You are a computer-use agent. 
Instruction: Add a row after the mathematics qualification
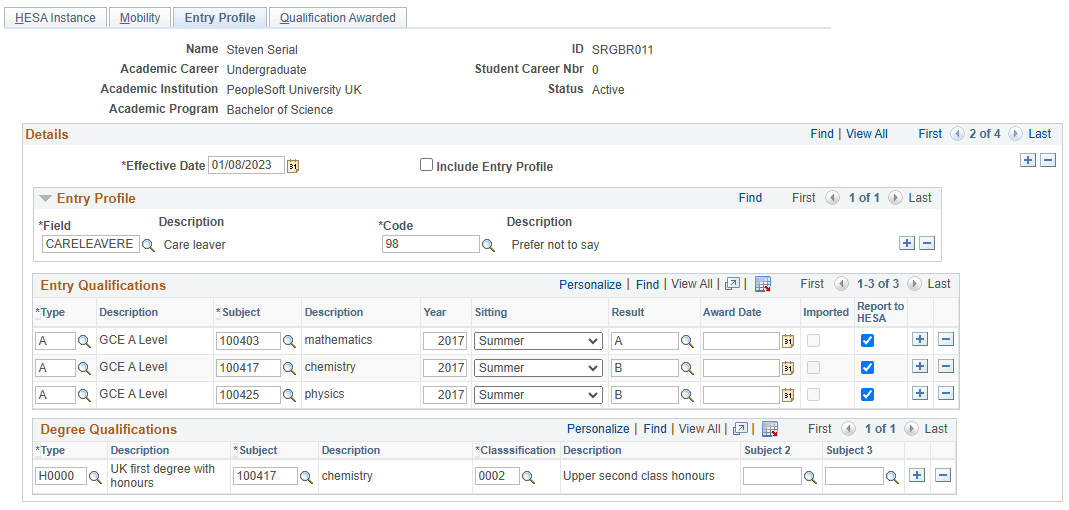tap(920, 340)
